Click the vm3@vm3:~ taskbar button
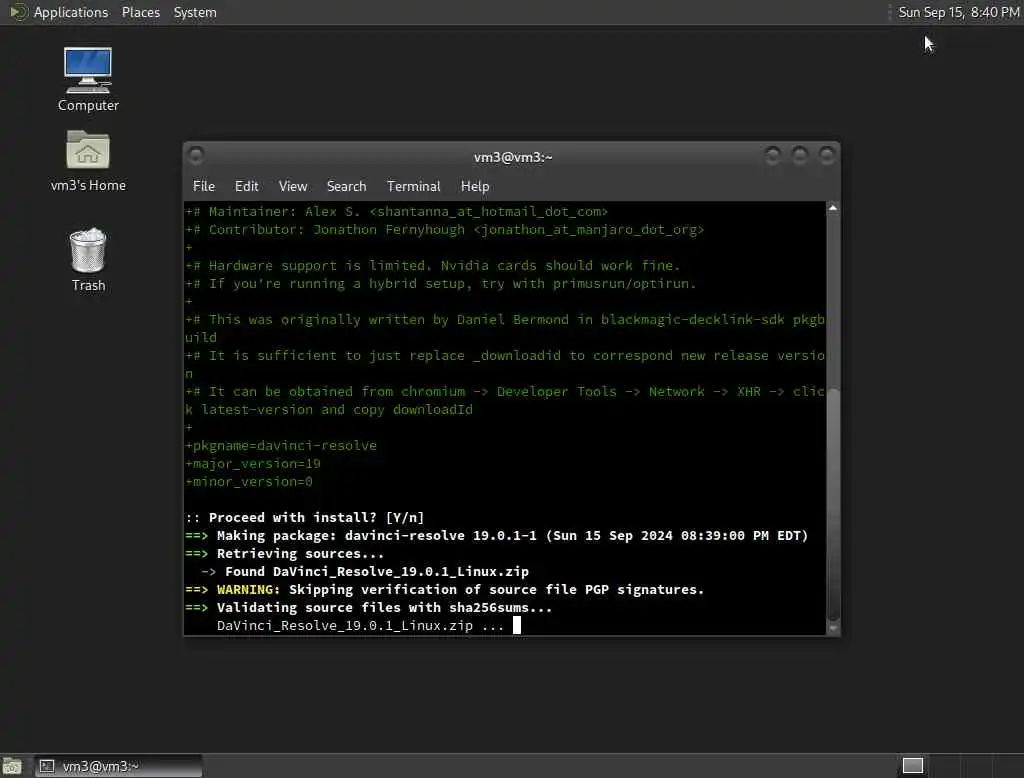Image resolution: width=1024 pixels, height=778 pixels. coord(118,766)
